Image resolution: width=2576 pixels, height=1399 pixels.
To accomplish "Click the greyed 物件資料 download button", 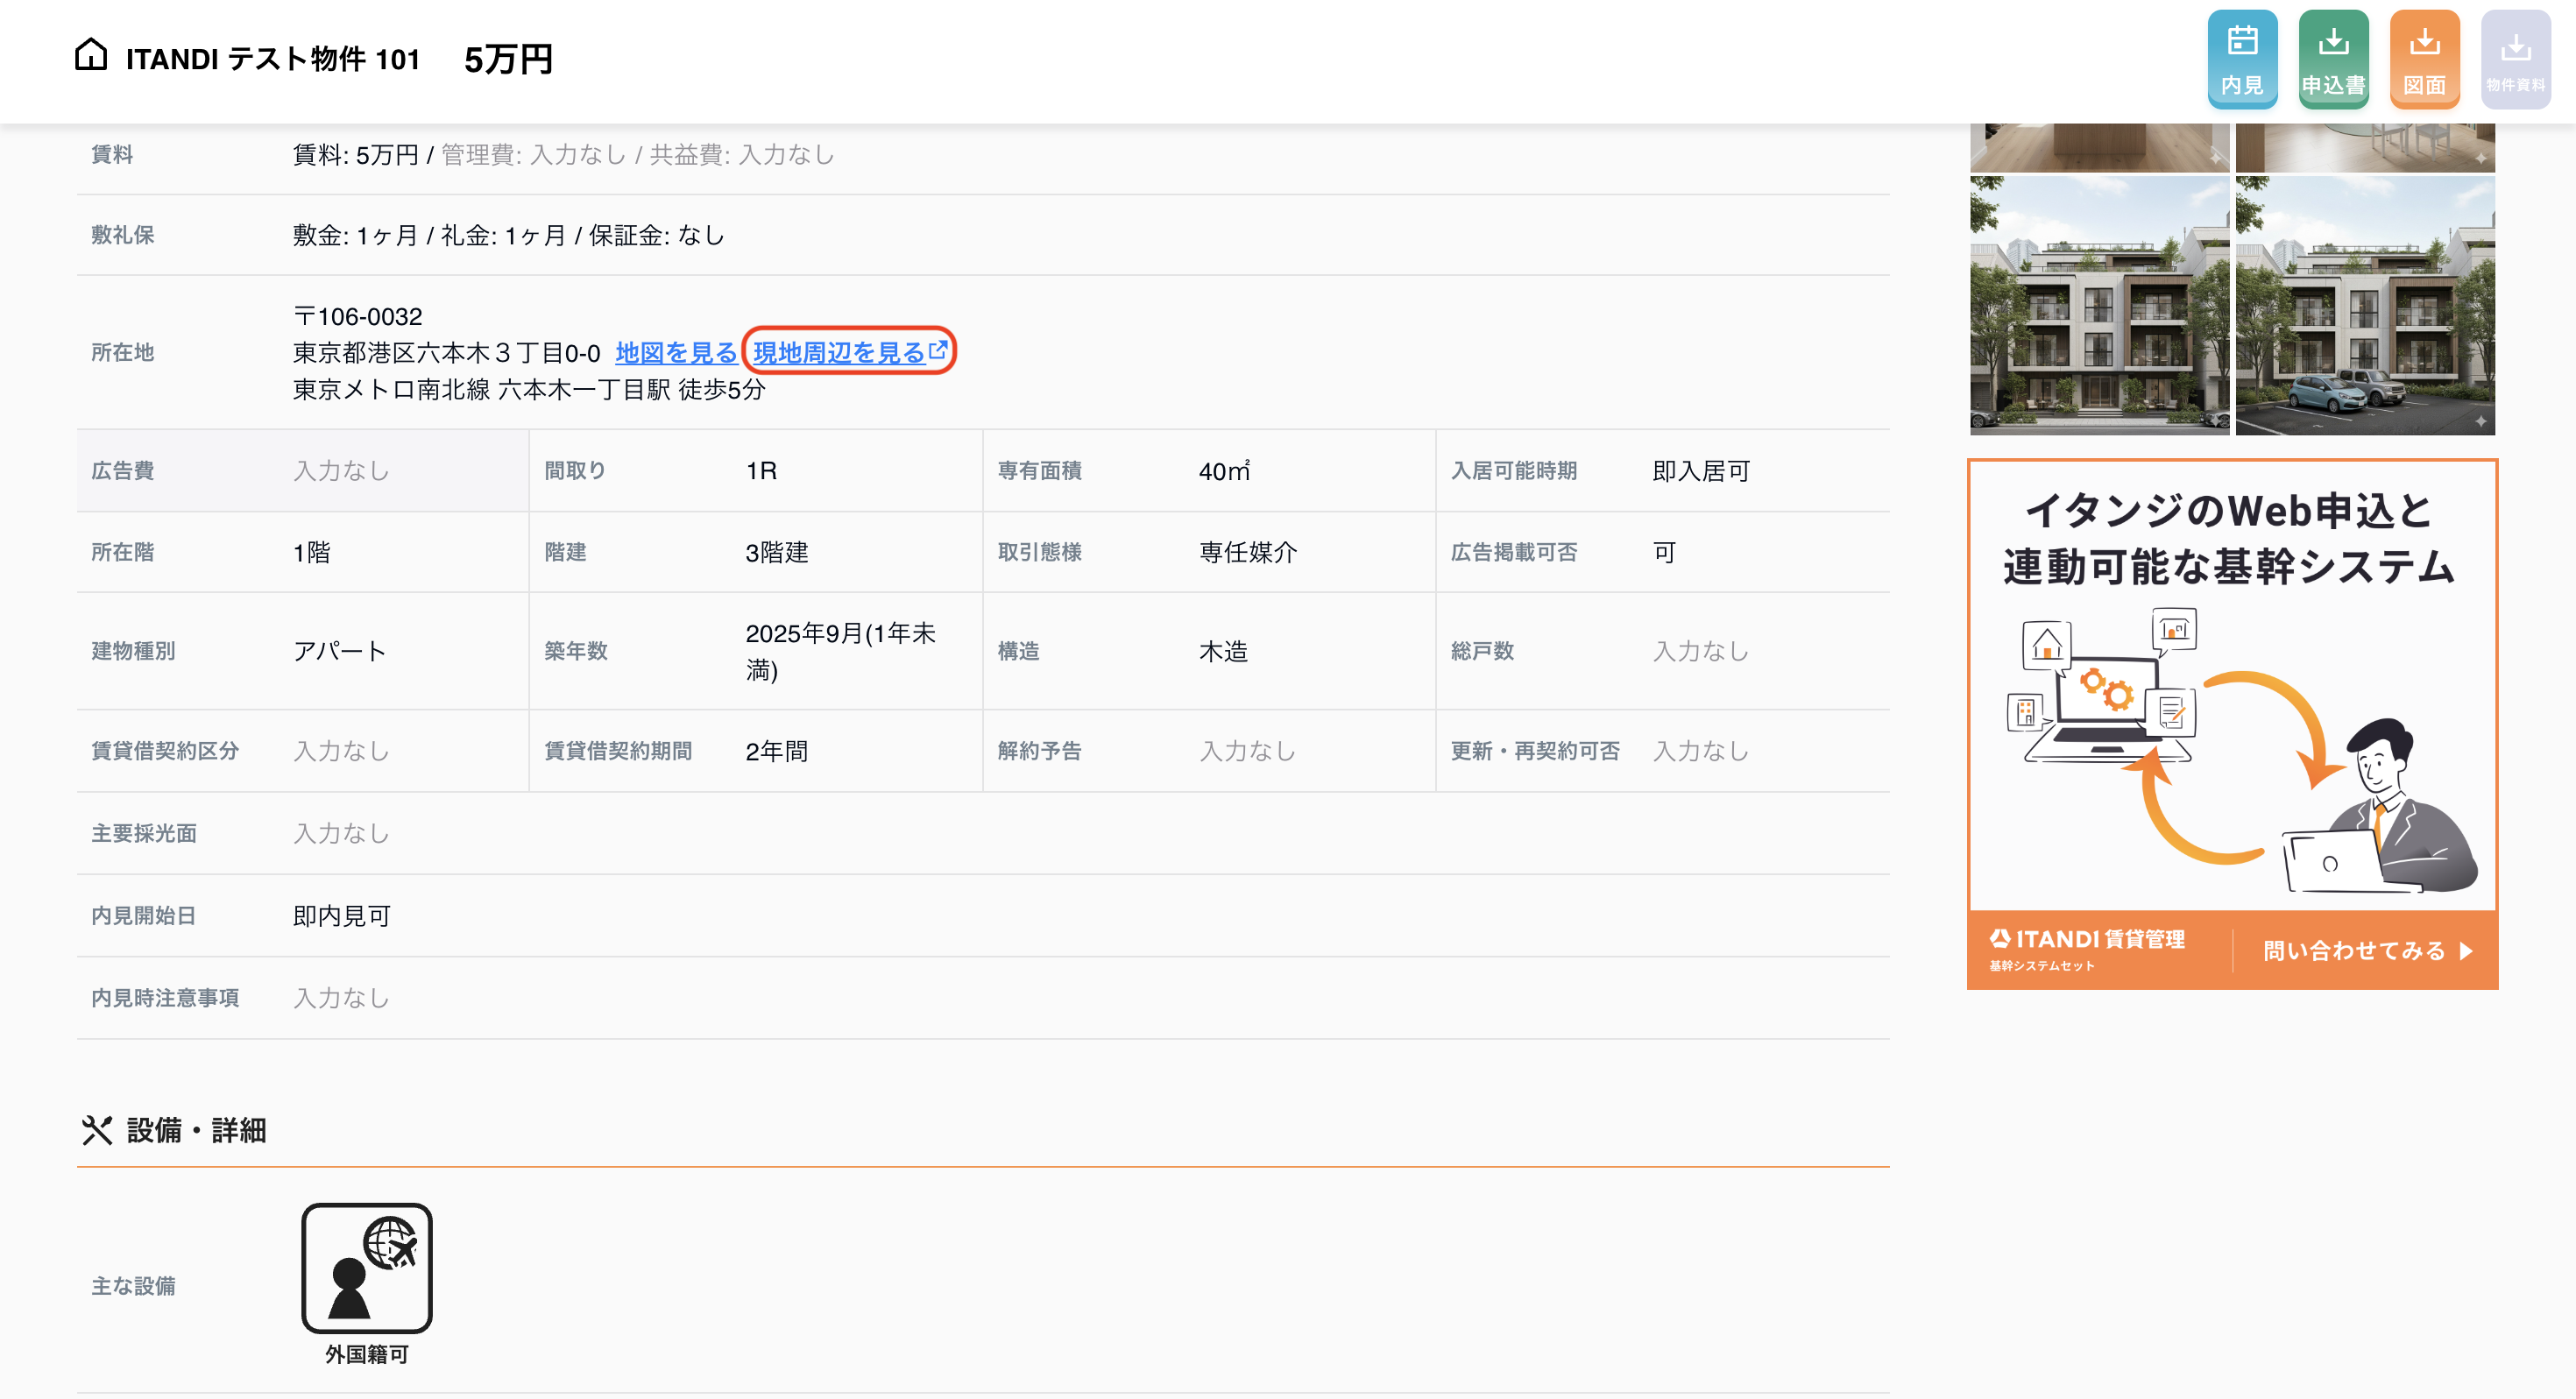I will [x=2515, y=59].
